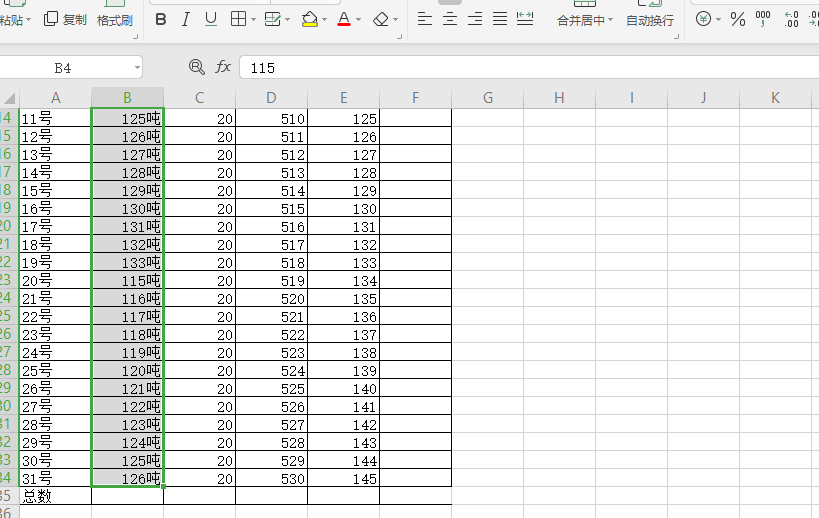
Task: Align text right
Action: [475, 20]
